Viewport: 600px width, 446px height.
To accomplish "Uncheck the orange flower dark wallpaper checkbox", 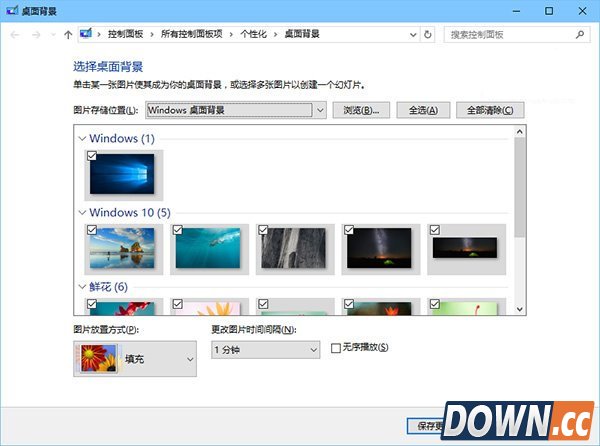I will (349, 304).
